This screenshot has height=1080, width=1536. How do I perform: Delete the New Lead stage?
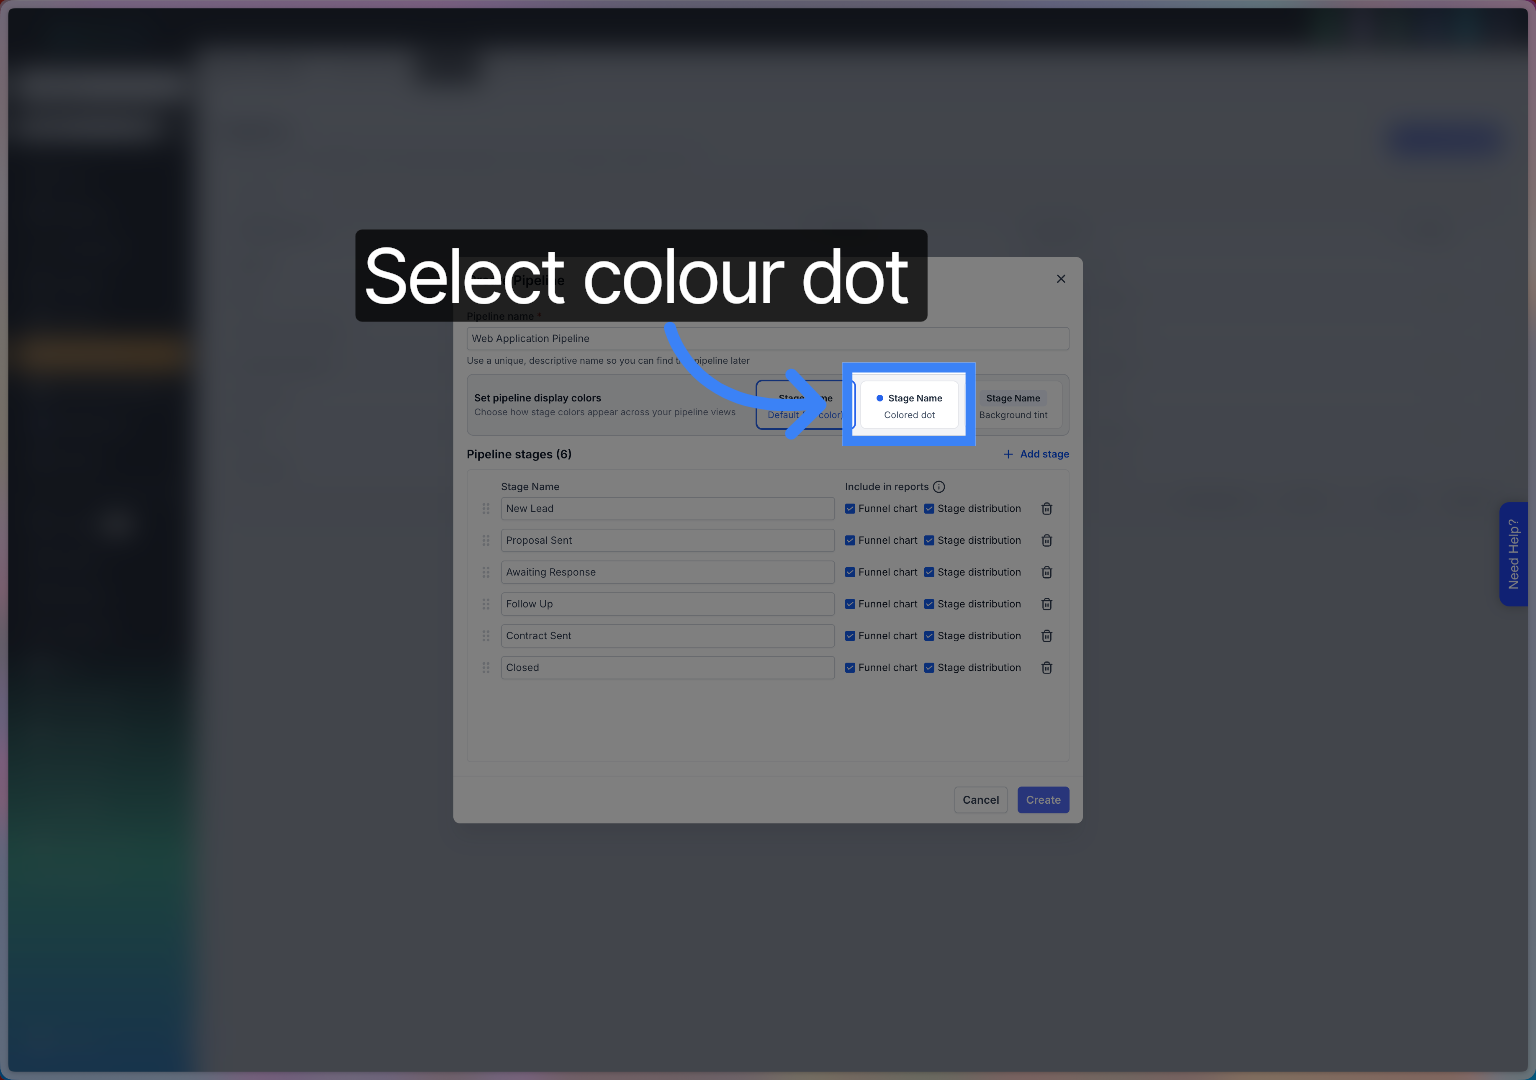pos(1047,509)
